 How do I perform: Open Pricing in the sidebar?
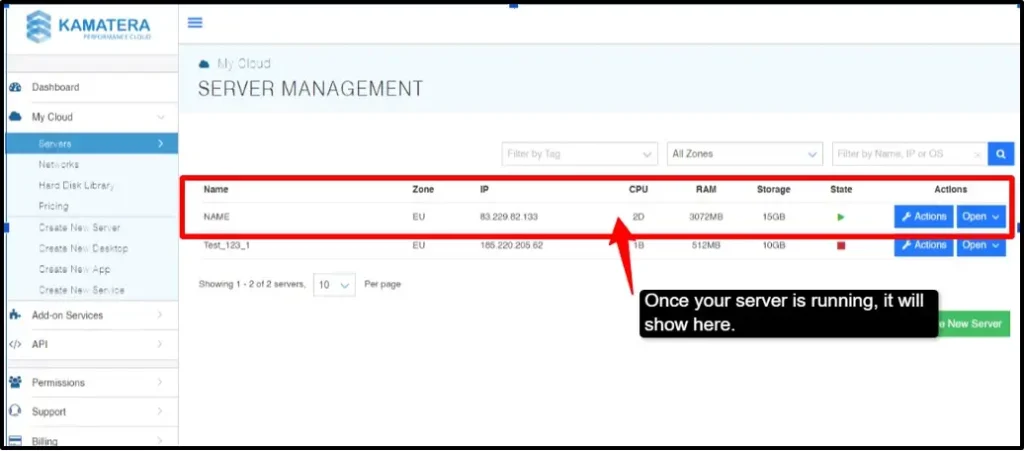(x=53, y=206)
